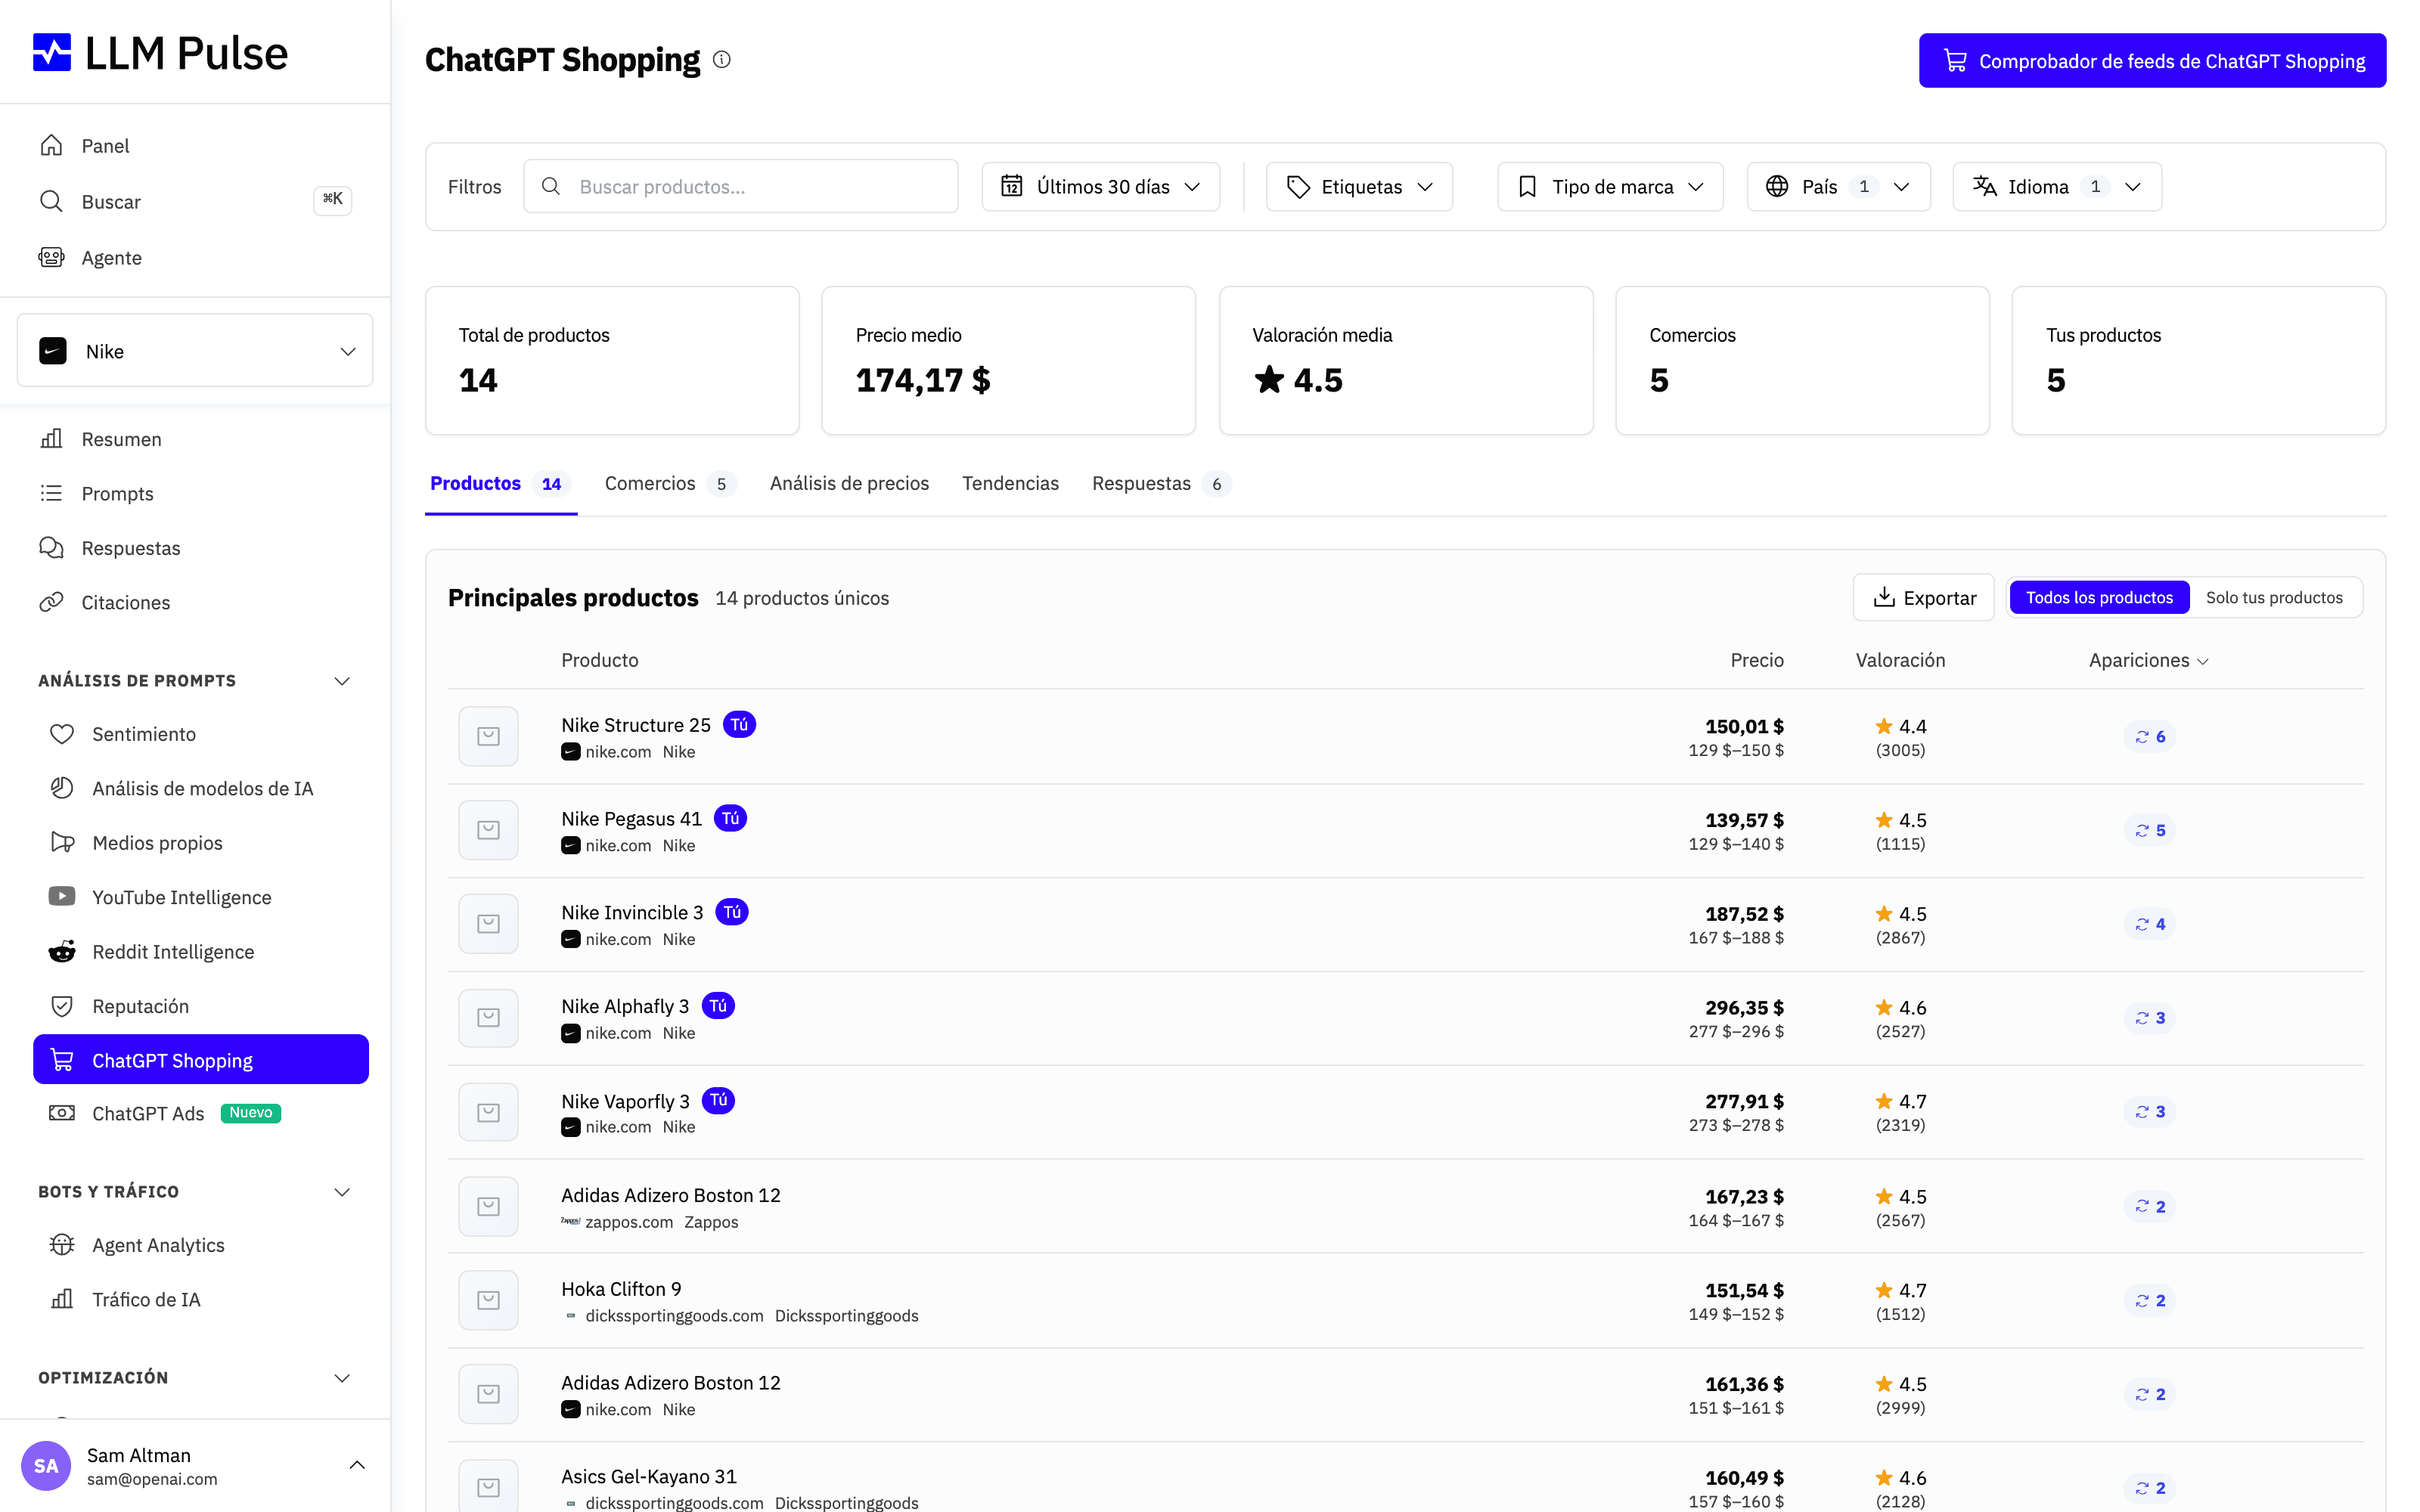Select the Todos los productos toggle
Viewport: 2420px width, 1512px height.
[x=2099, y=597]
